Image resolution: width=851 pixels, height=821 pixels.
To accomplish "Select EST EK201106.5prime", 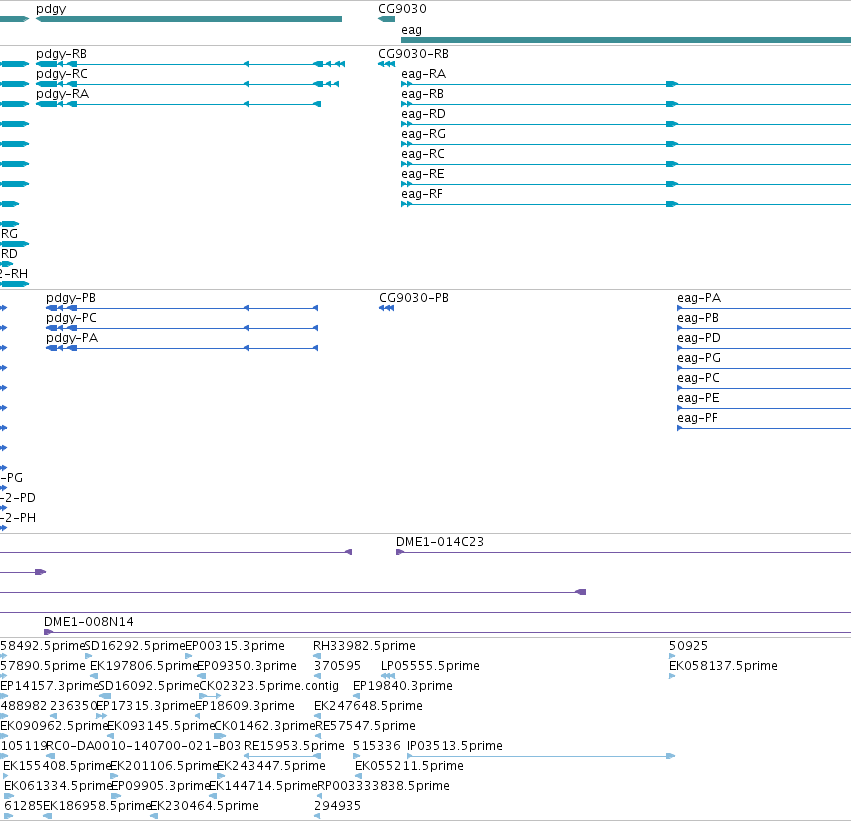I will (164, 766).
